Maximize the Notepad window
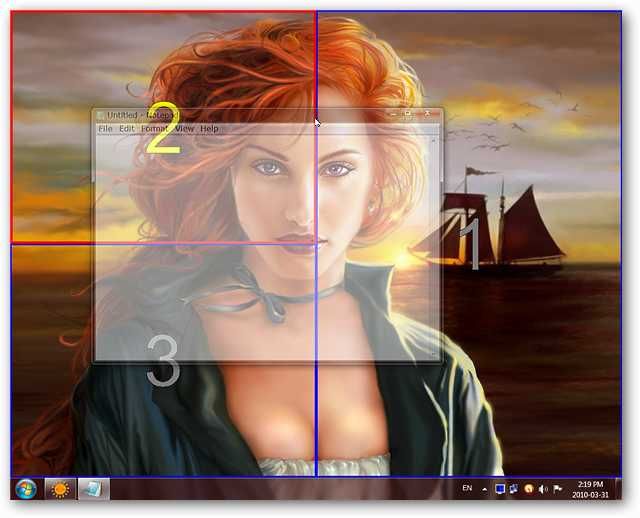This screenshot has width=640, height=518. pyautogui.click(x=408, y=114)
